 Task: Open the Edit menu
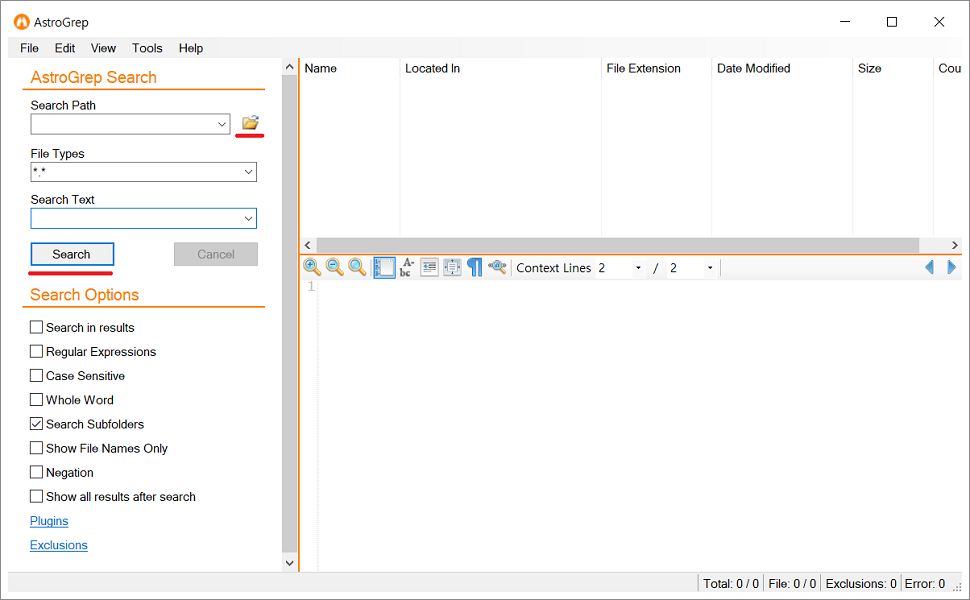point(65,48)
